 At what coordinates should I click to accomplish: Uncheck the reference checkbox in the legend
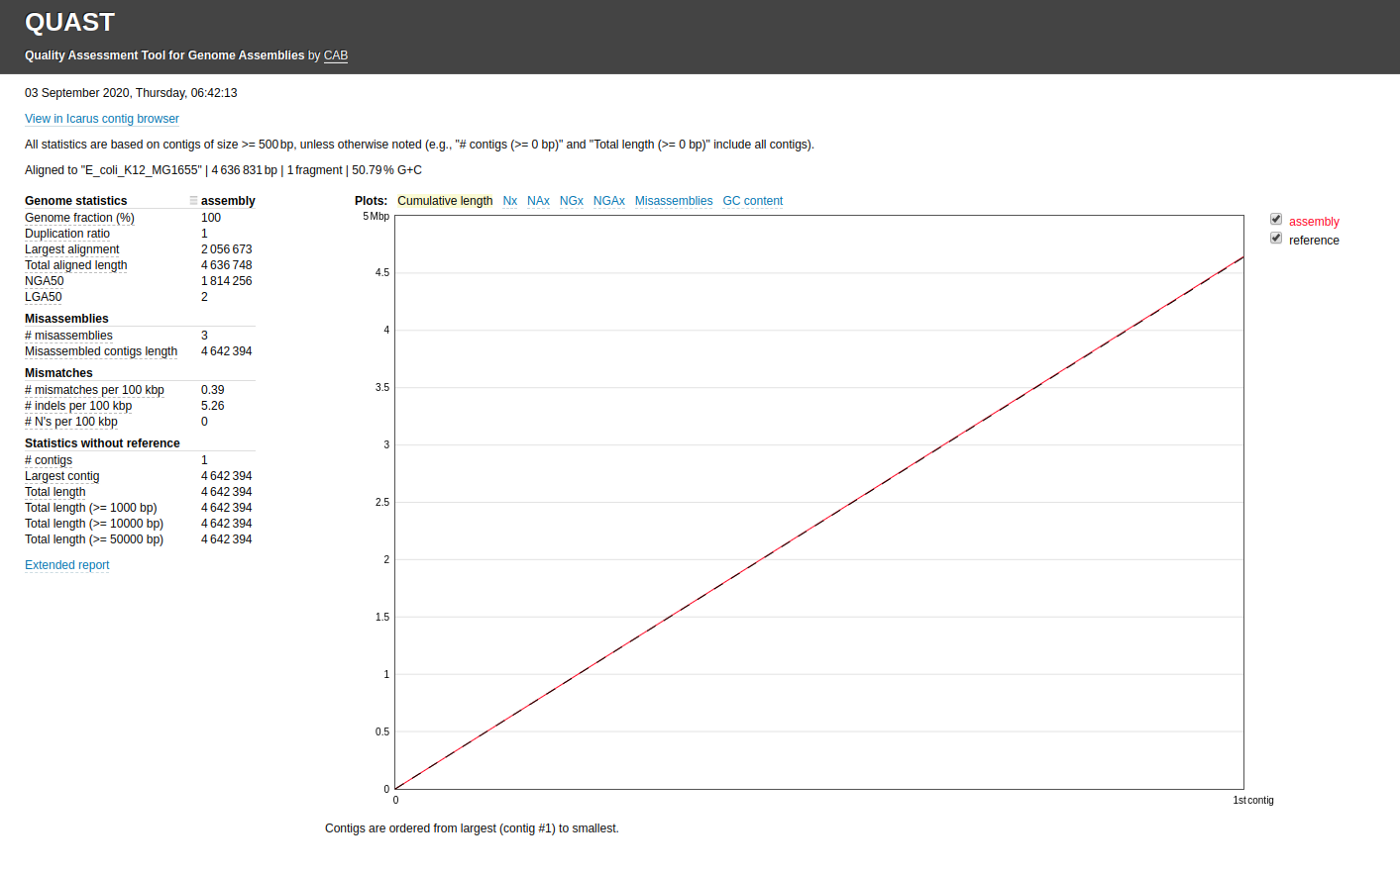point(1276,237)
